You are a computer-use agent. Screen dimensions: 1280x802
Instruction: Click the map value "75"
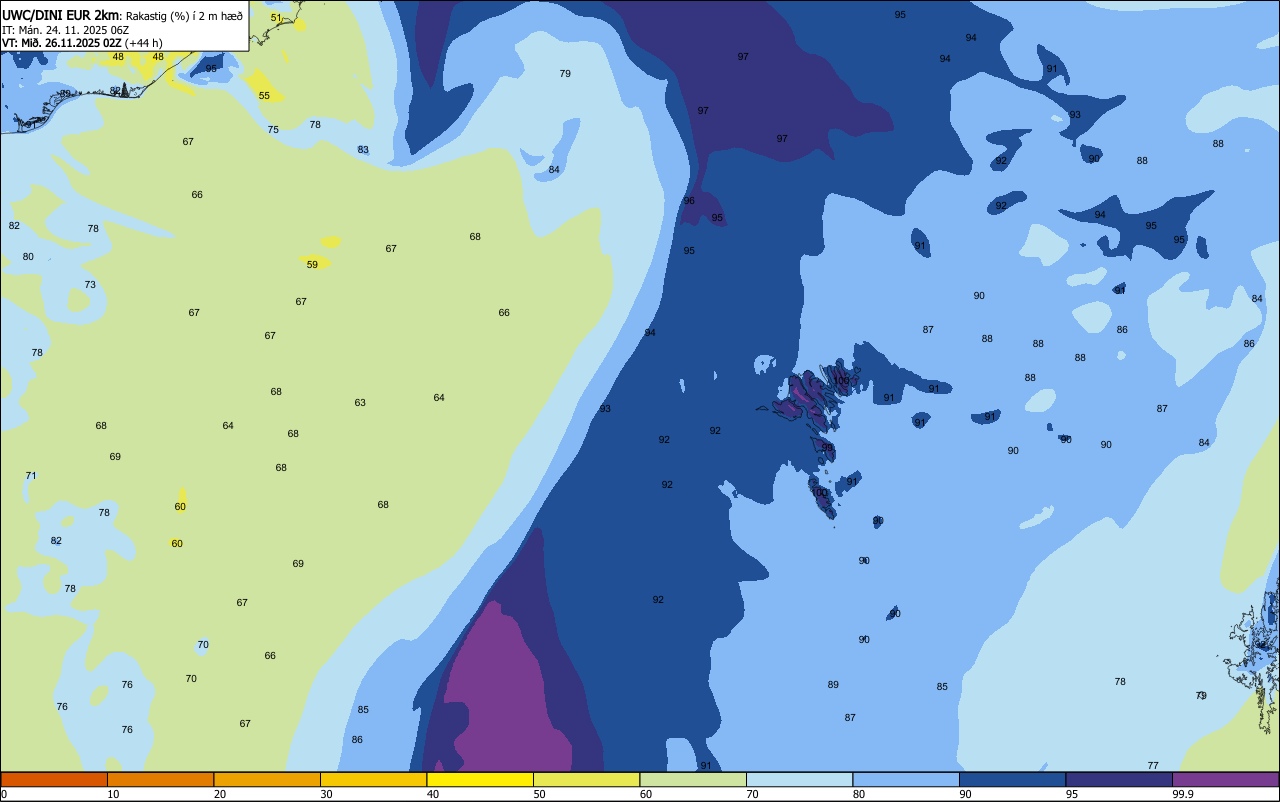(273, 130)
